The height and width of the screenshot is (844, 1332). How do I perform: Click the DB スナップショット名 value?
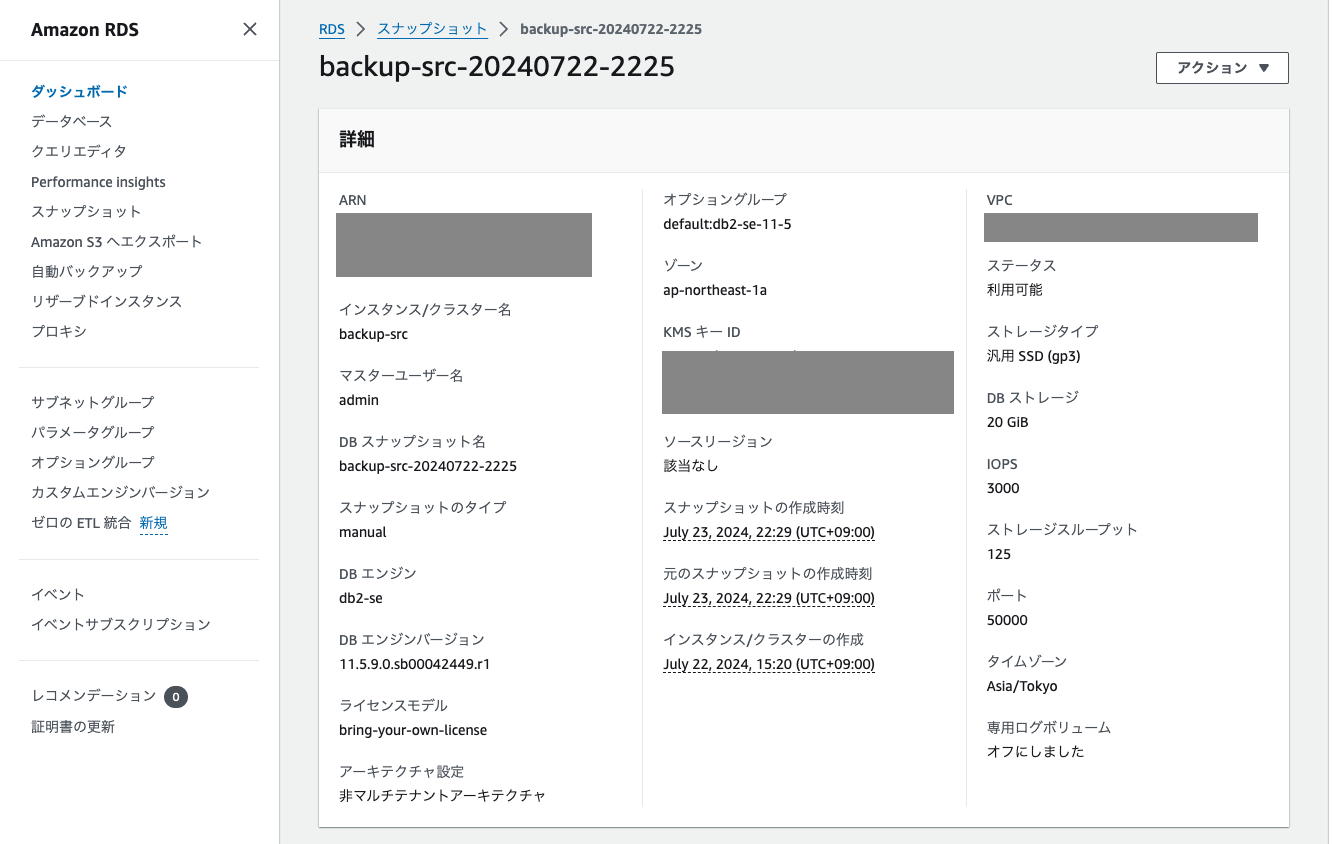tap(428, 466)
